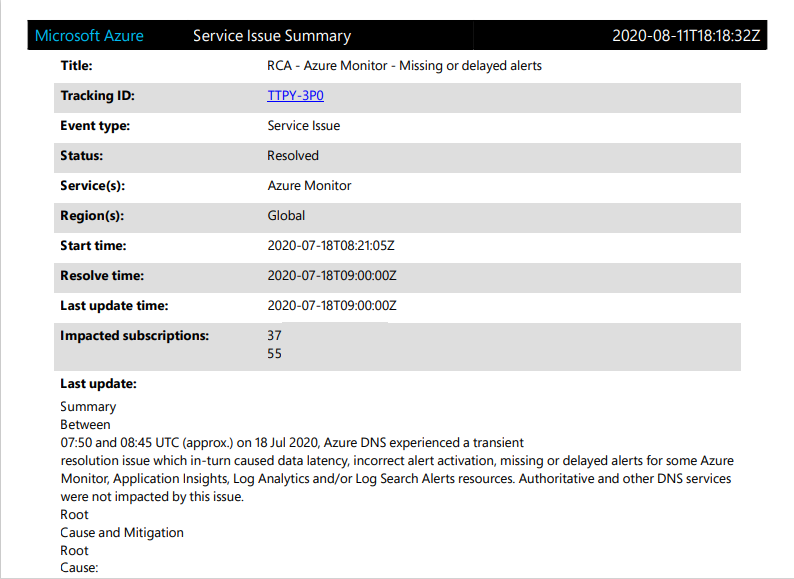This screenshot has height=579, width=794.
Task: Click the Last update: label
Action: coord(98,384)
